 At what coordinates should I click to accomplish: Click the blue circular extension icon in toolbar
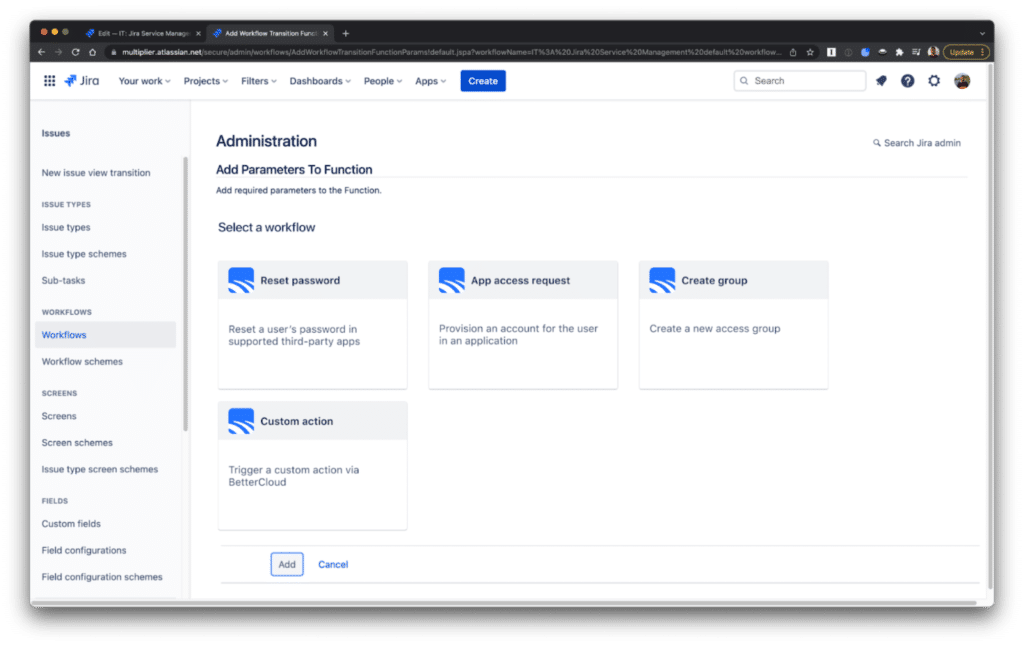coord(865,52)
